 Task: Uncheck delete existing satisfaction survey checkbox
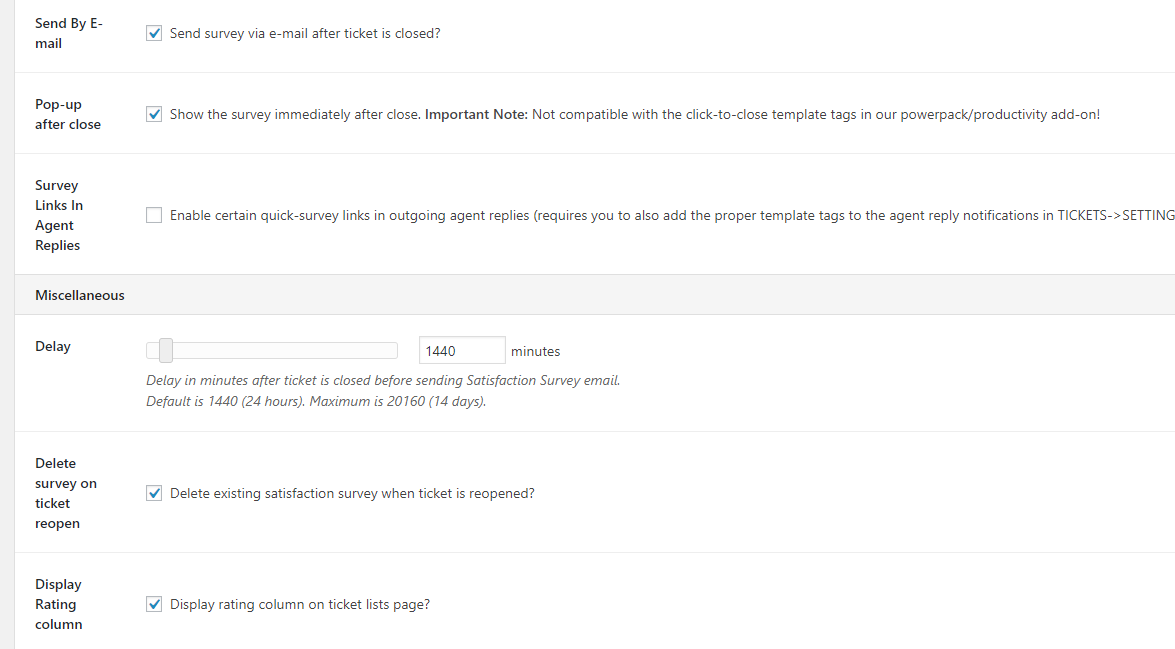154,493
